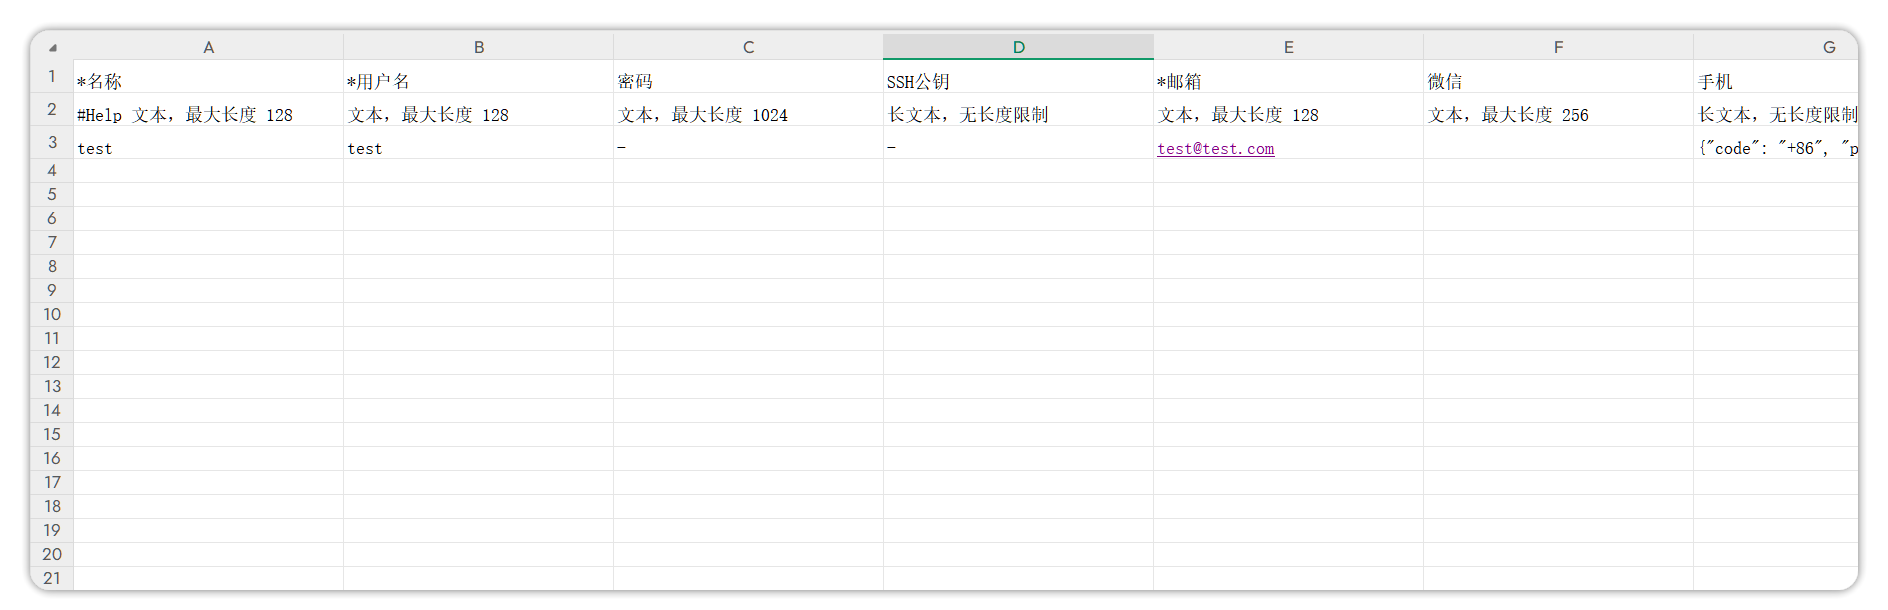1888x610 pixels.
Task: Click the *邮箱 header cell
Action: (1288, 81)
